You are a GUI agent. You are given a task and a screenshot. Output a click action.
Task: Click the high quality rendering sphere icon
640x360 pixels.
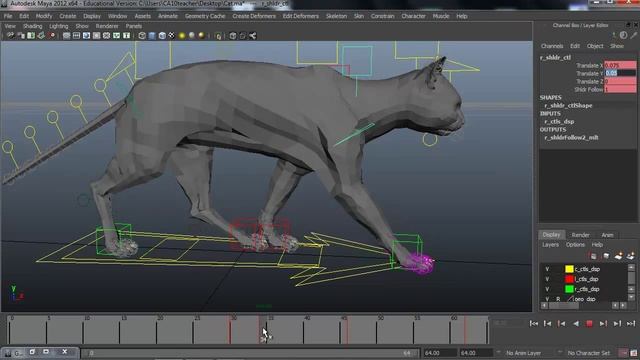[x=202, y=36]
